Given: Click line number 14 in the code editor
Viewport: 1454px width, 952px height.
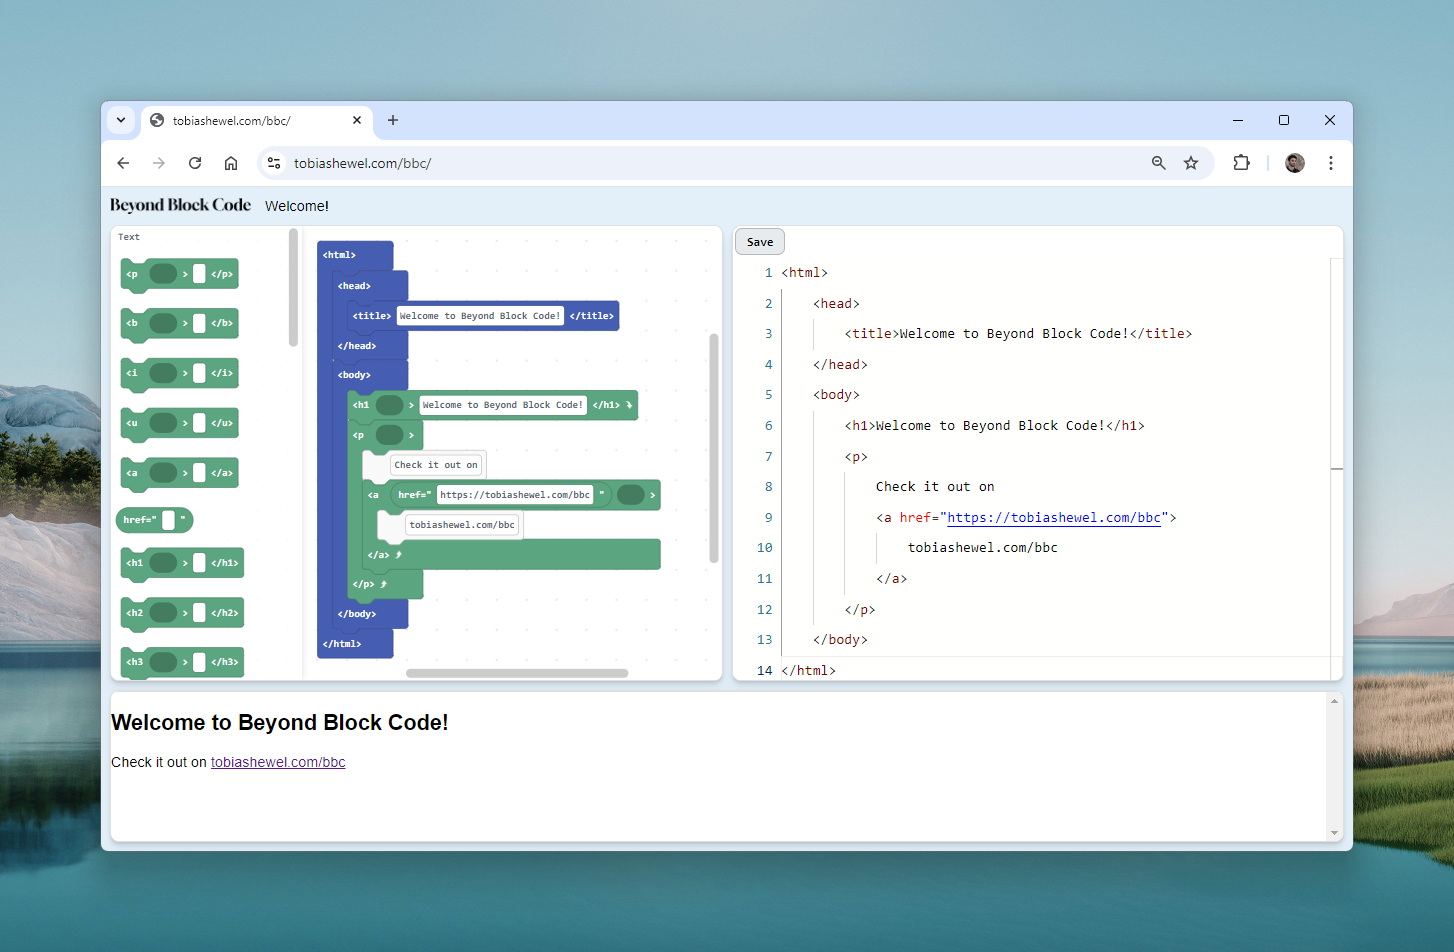Looking at the screenshot, I should pyautogui.click(x=765, y=671).
